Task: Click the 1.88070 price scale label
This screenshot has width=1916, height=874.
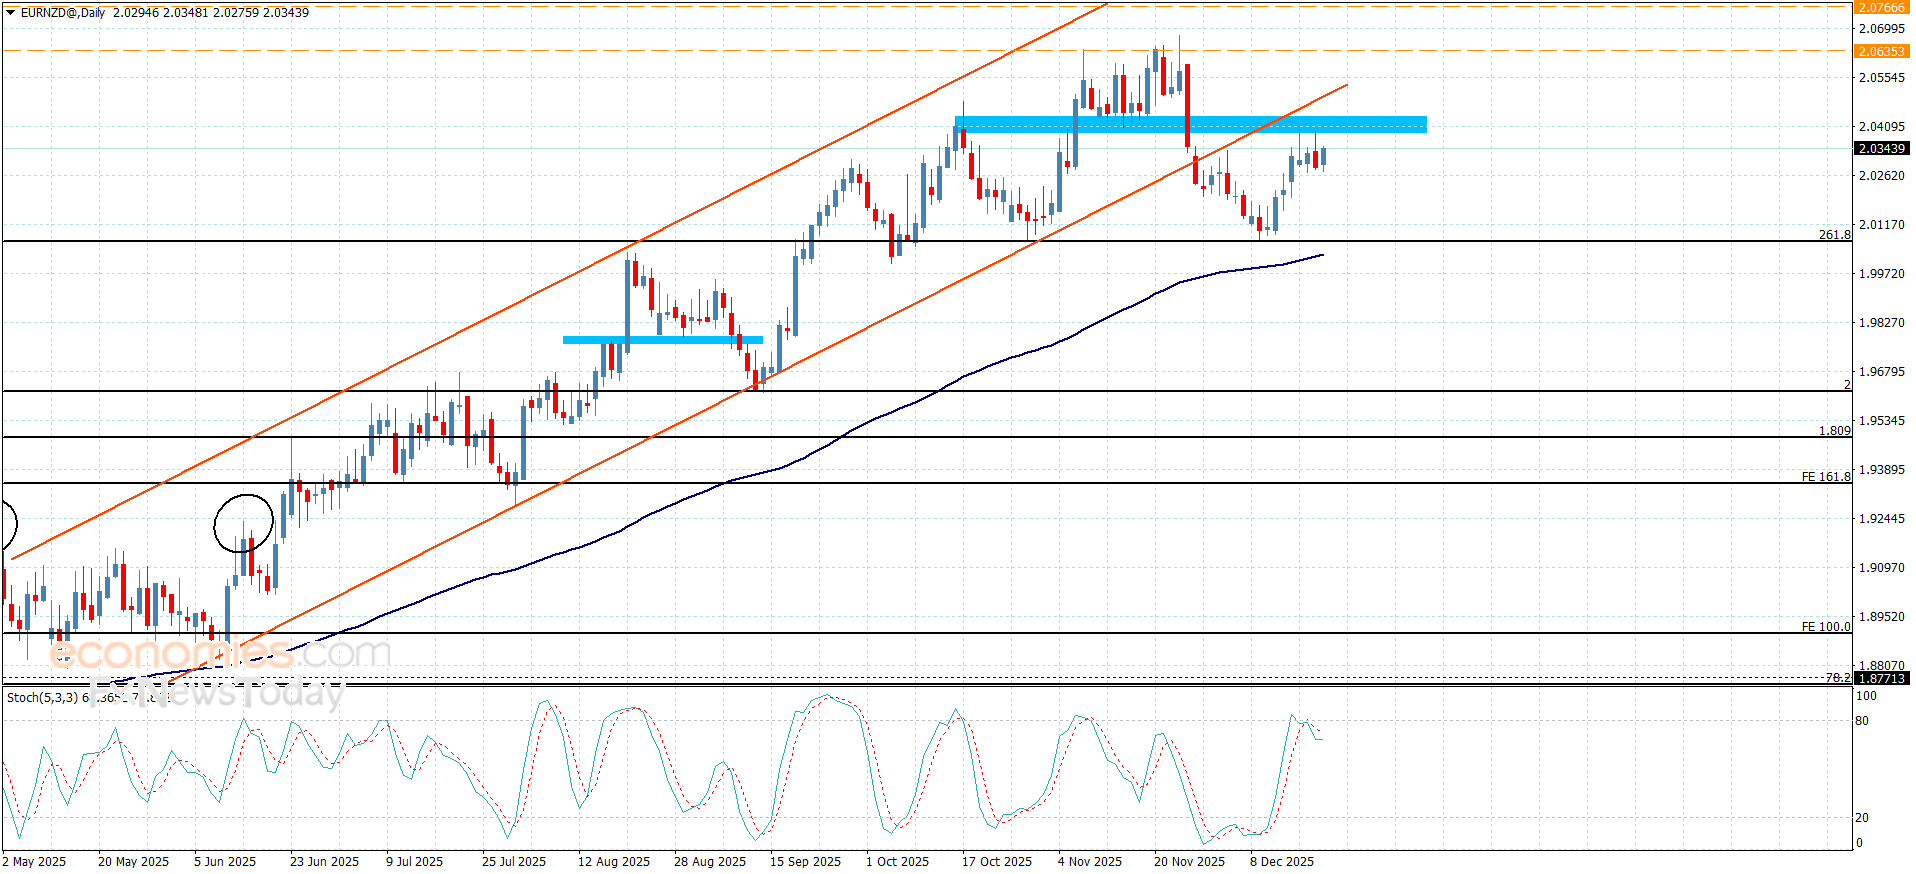Action: [1881, 666]
